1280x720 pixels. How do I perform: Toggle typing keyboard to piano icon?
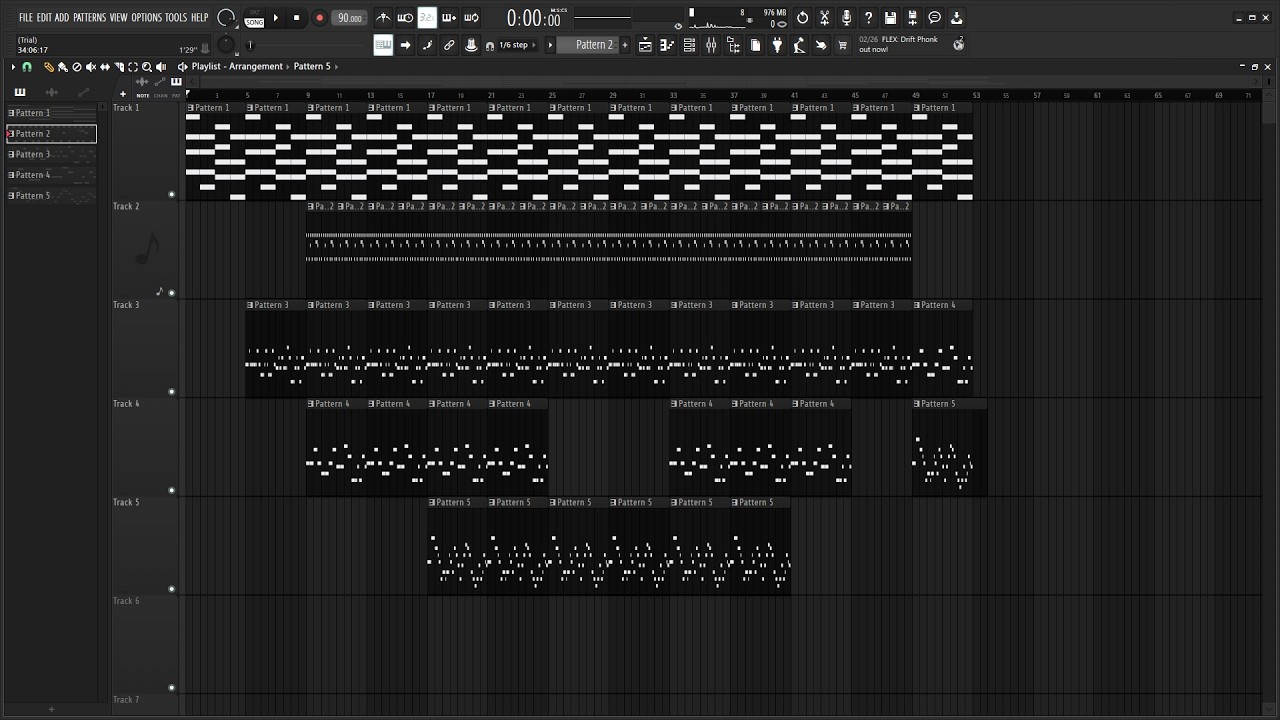click(383, 45)
